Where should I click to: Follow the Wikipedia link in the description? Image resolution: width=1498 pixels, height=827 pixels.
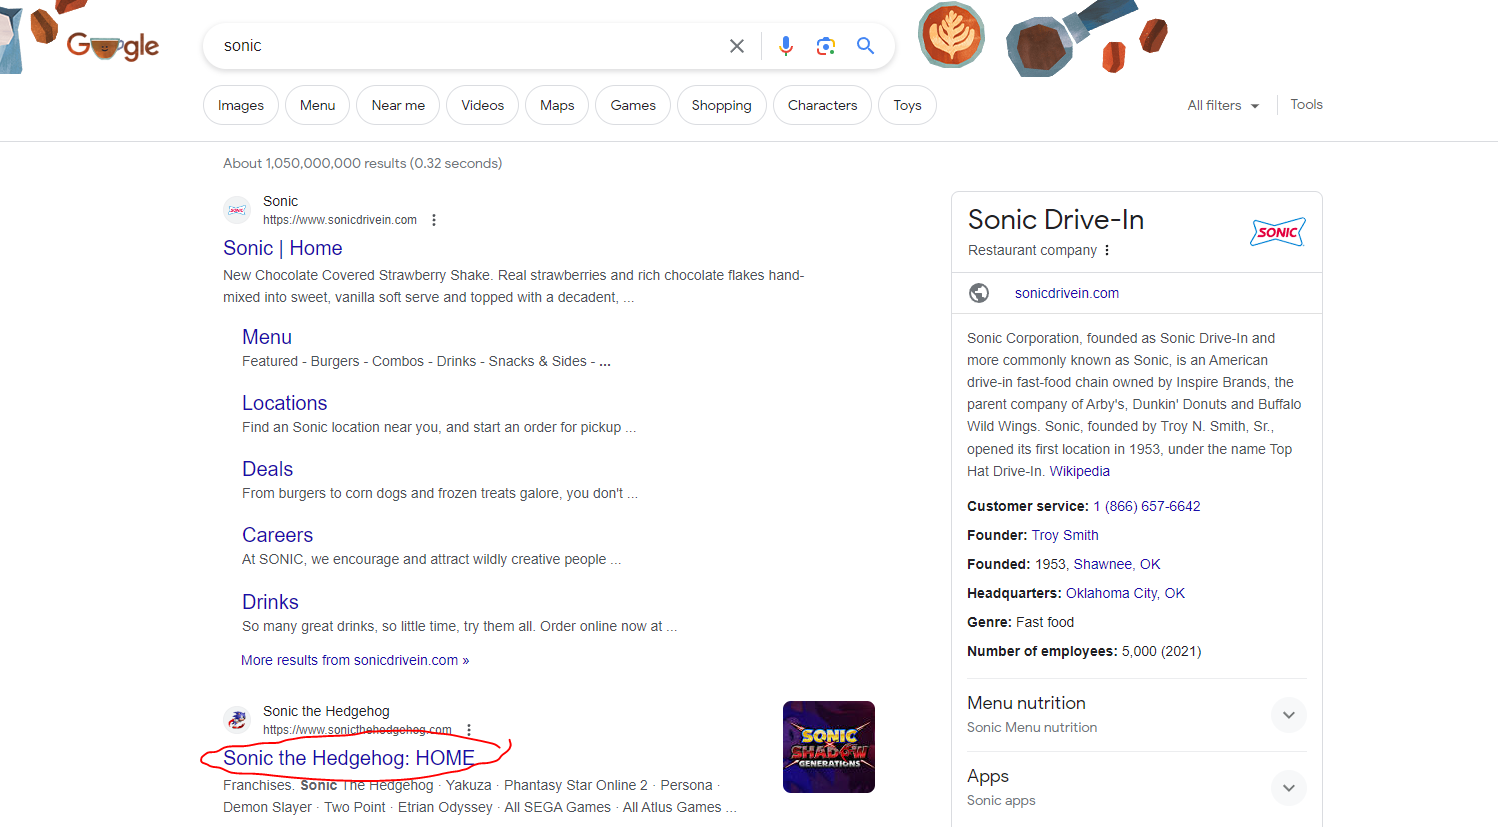pos(1079,471)
